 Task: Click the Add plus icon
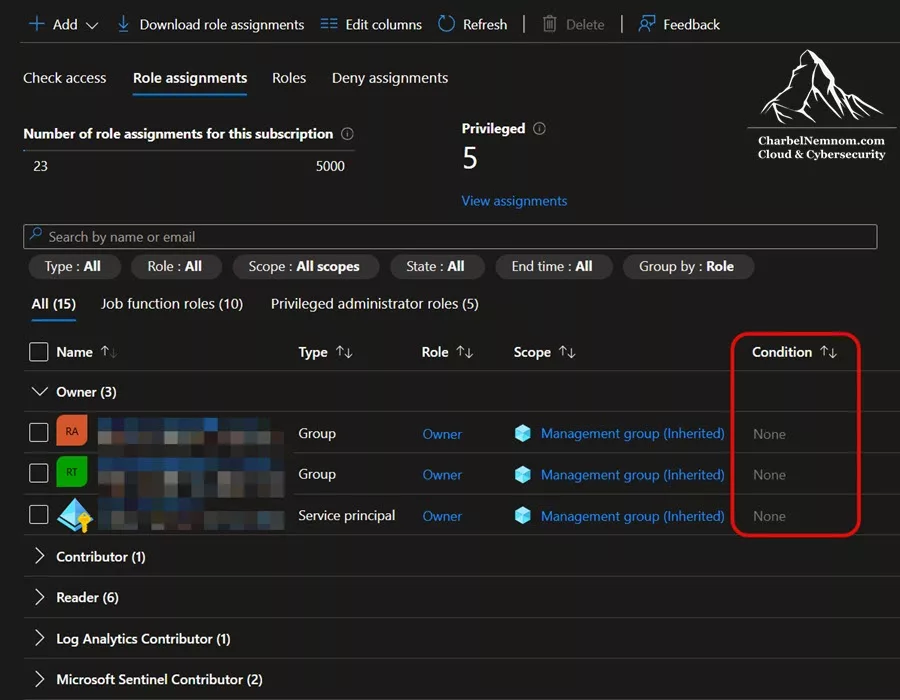(36, 24)
